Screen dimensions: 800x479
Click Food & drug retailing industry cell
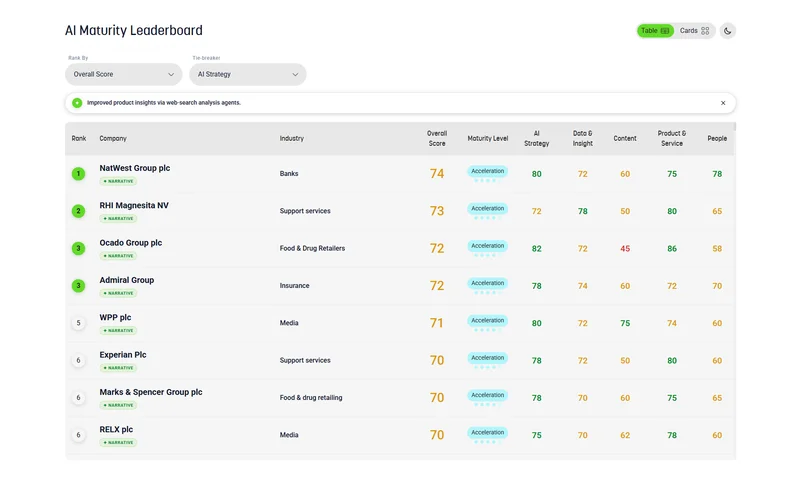point(311,398)
